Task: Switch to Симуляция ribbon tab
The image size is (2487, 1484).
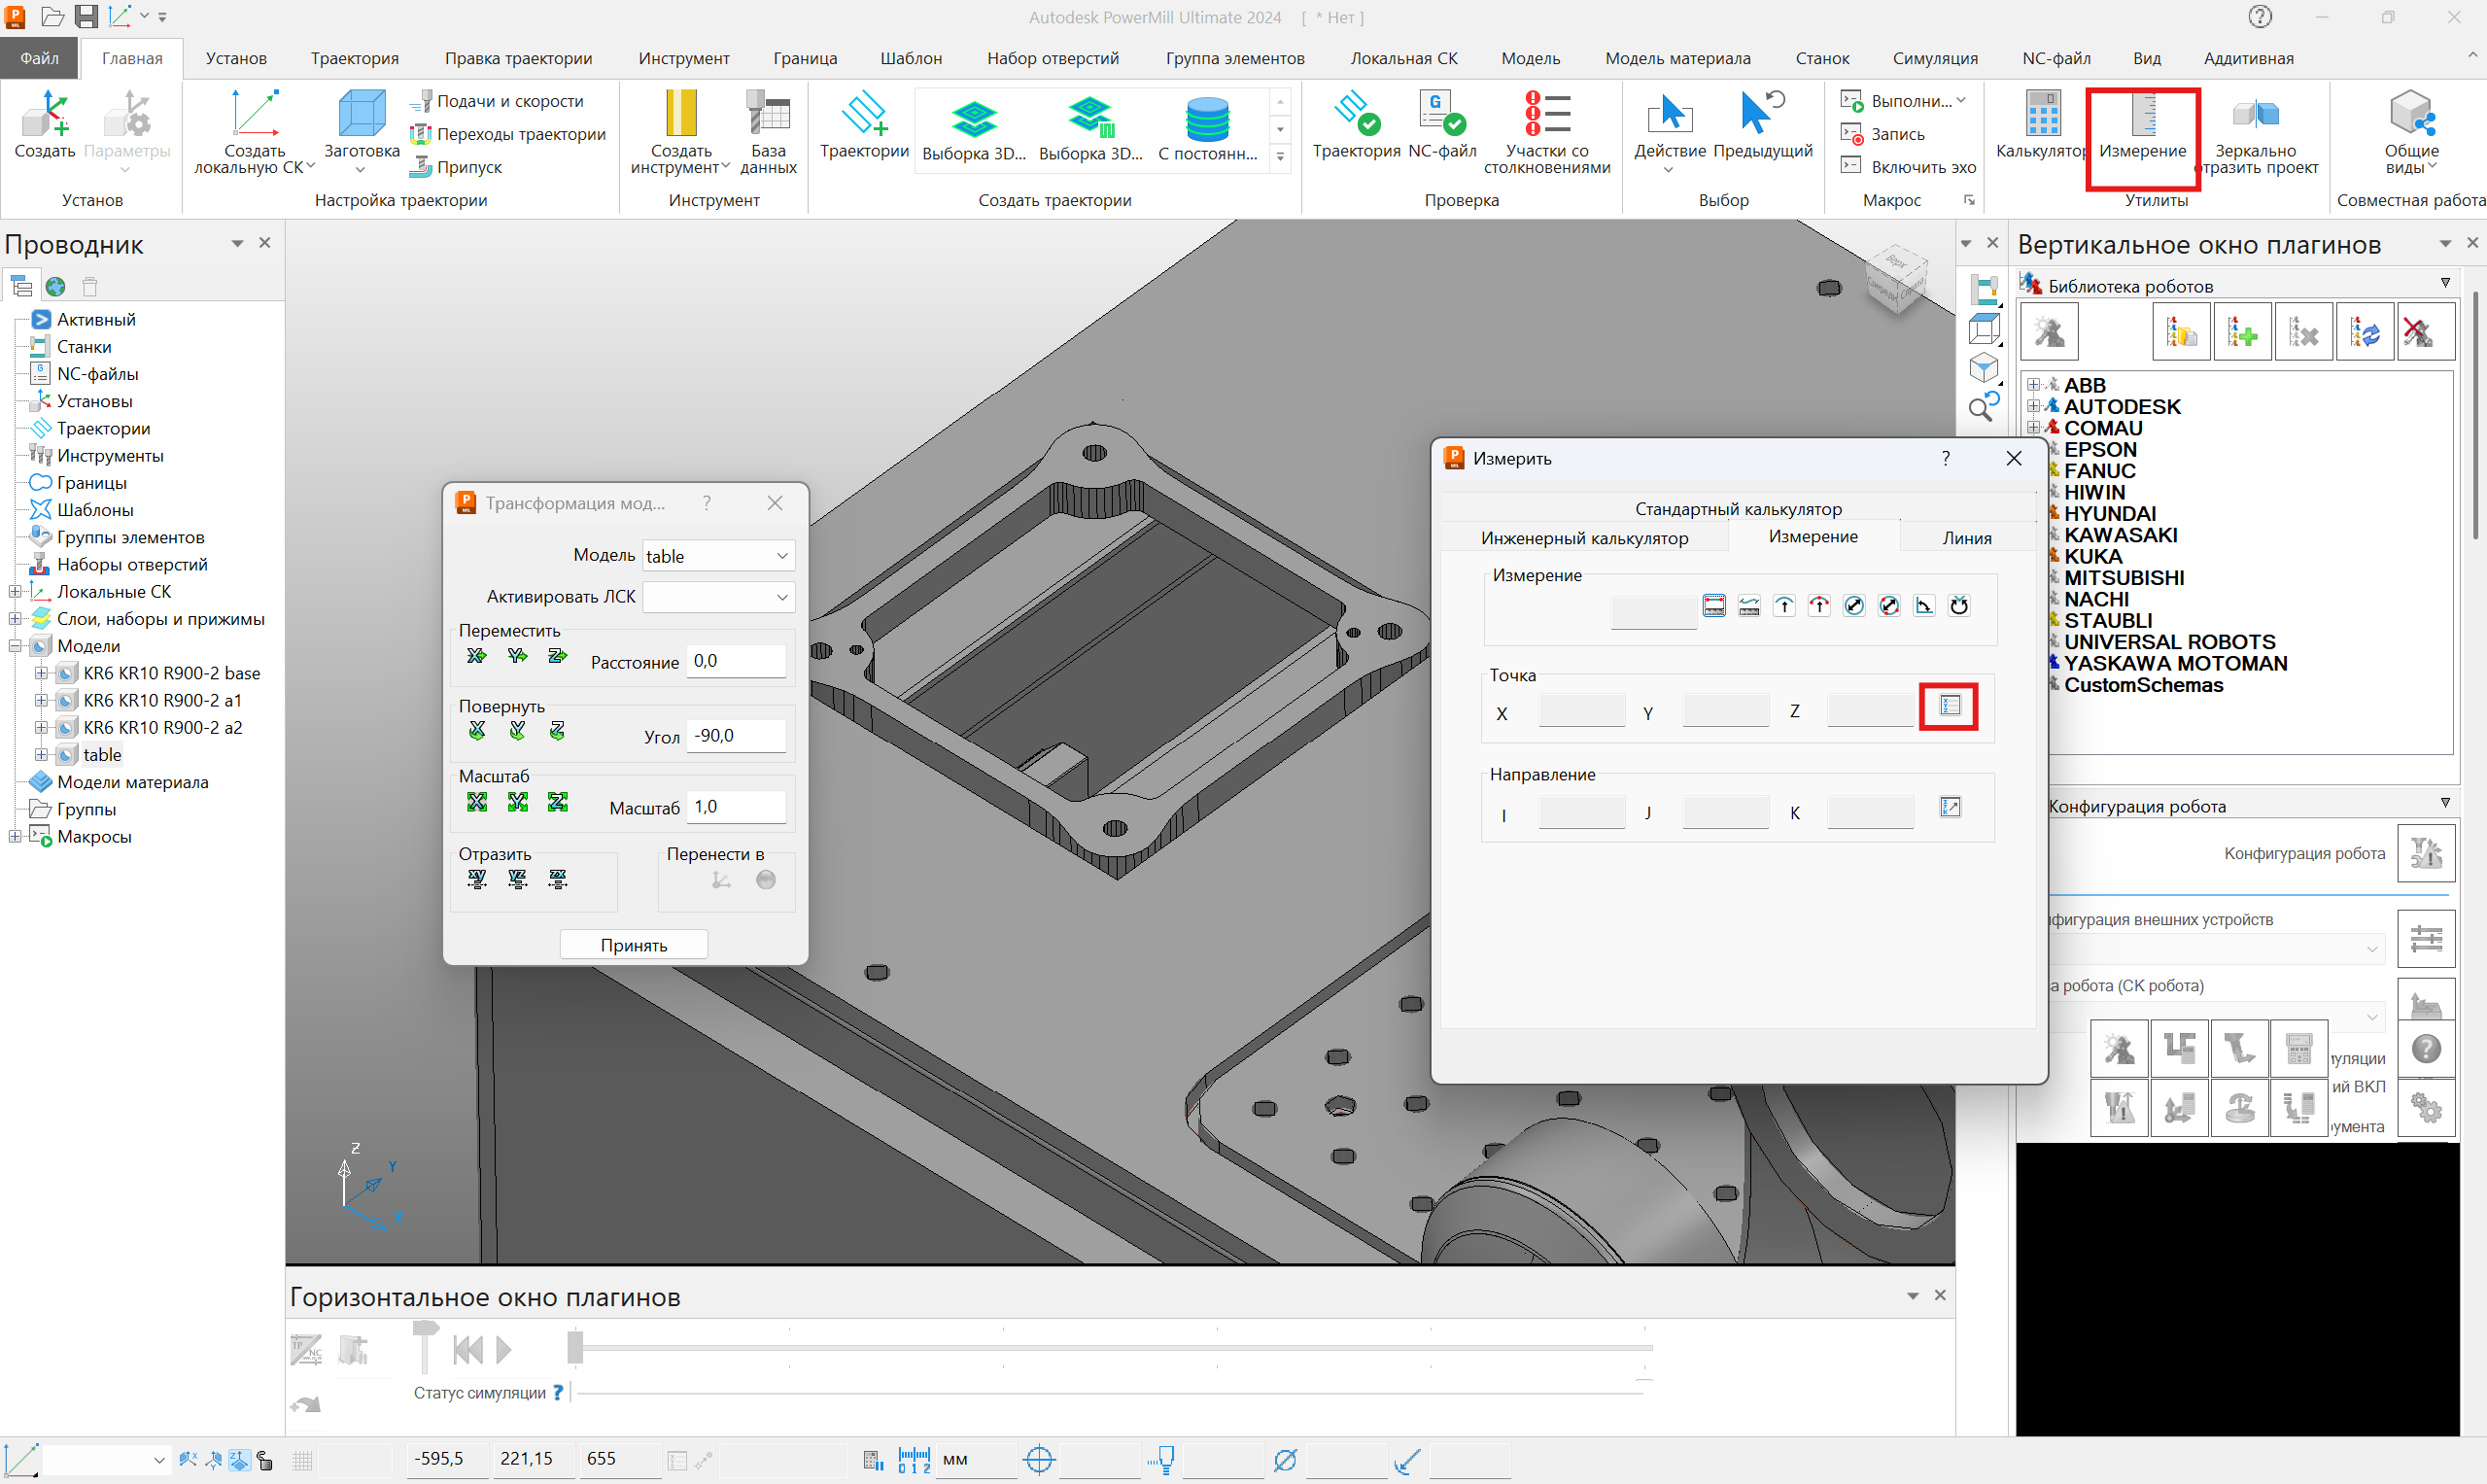Action: tap(1934, 58)
